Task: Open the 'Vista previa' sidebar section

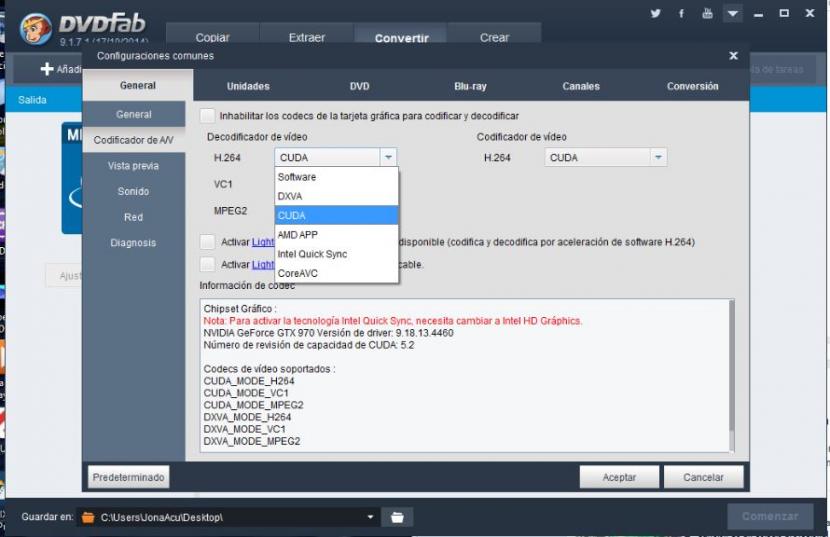Action: 133,166
